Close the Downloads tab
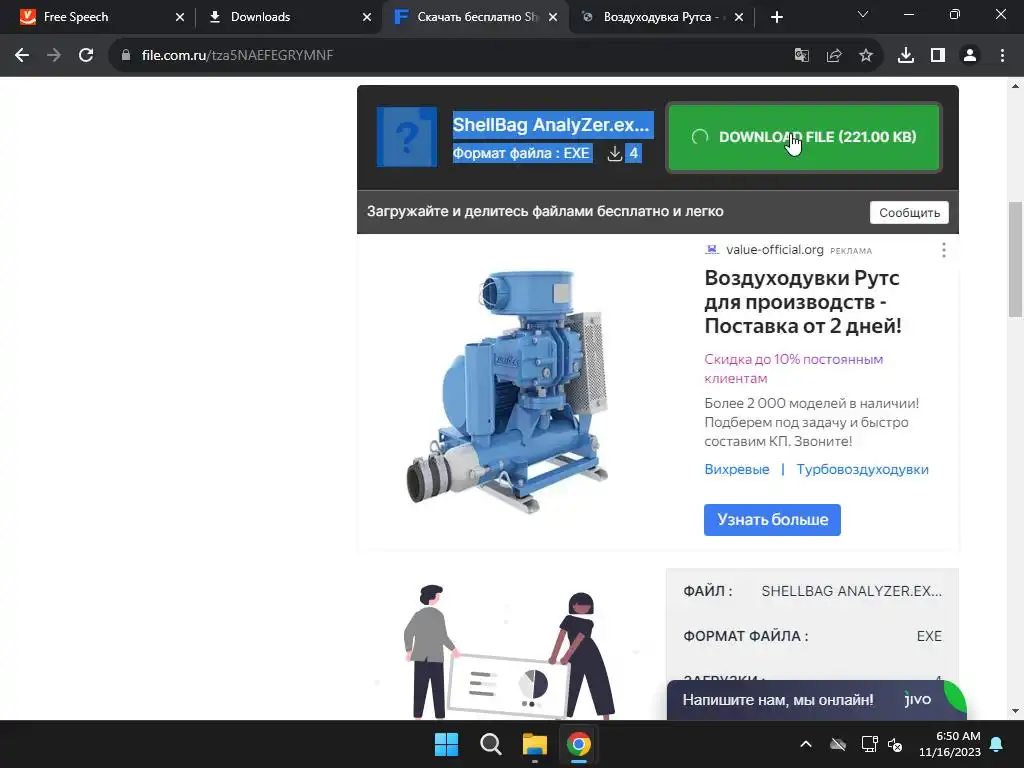Image resolution: width=1024 pixels, height=768 pixels. pyautogui.click(x=366, y=17)
